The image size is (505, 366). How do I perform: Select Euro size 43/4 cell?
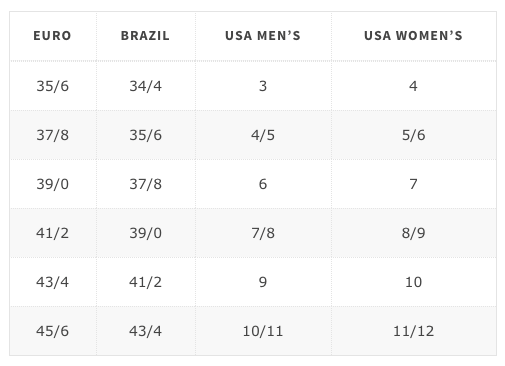point(53,282)
